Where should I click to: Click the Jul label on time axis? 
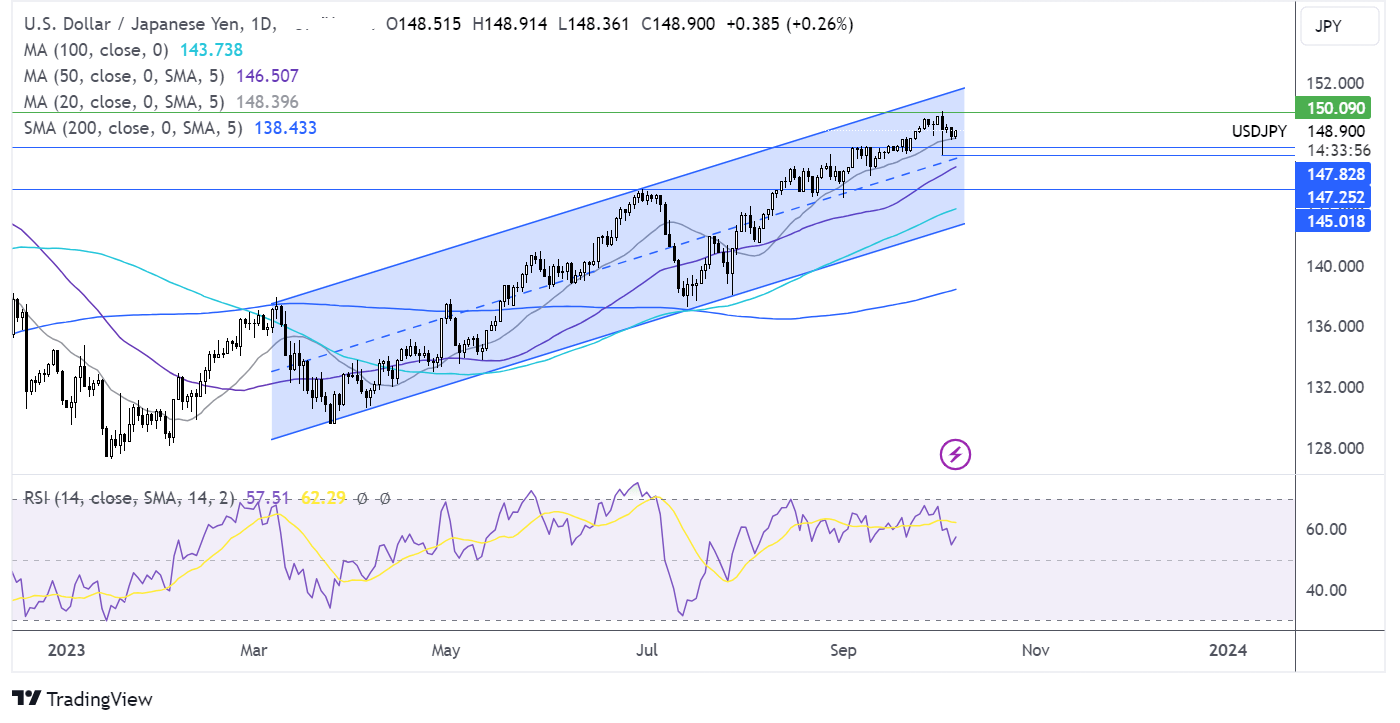(x=647, y=651)
